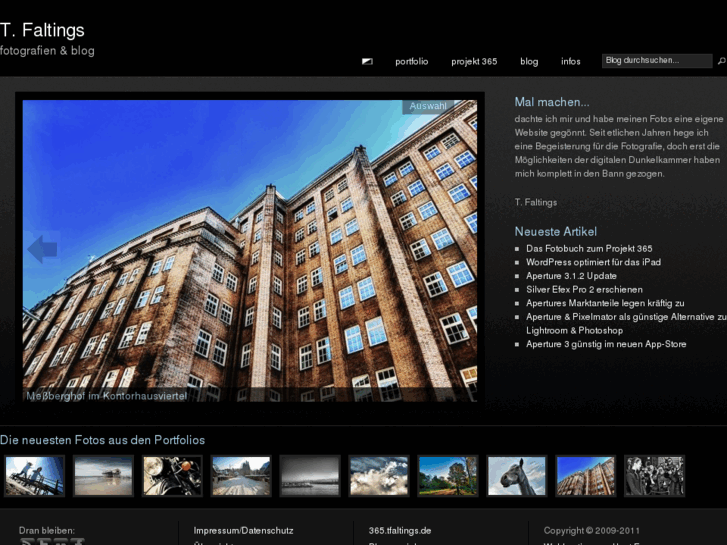Image resolution: width=727 pixels, height=545 pixels.
Task: Open small thumbnail of brick building
Action: pos(585,476)
